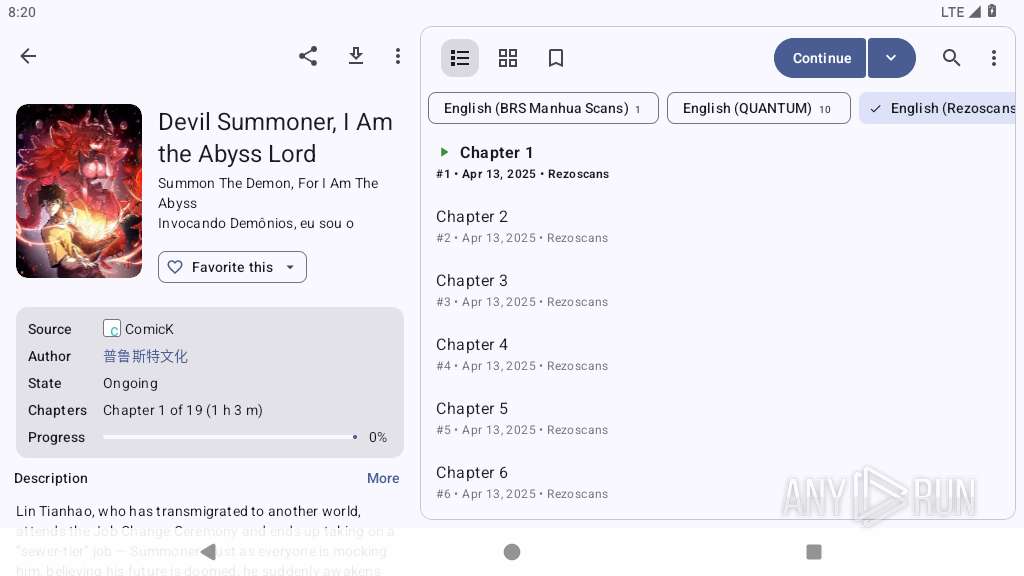This screenshot has height=576, width=1024.
Task: Download the manga chapters
Action: point(355,56)
